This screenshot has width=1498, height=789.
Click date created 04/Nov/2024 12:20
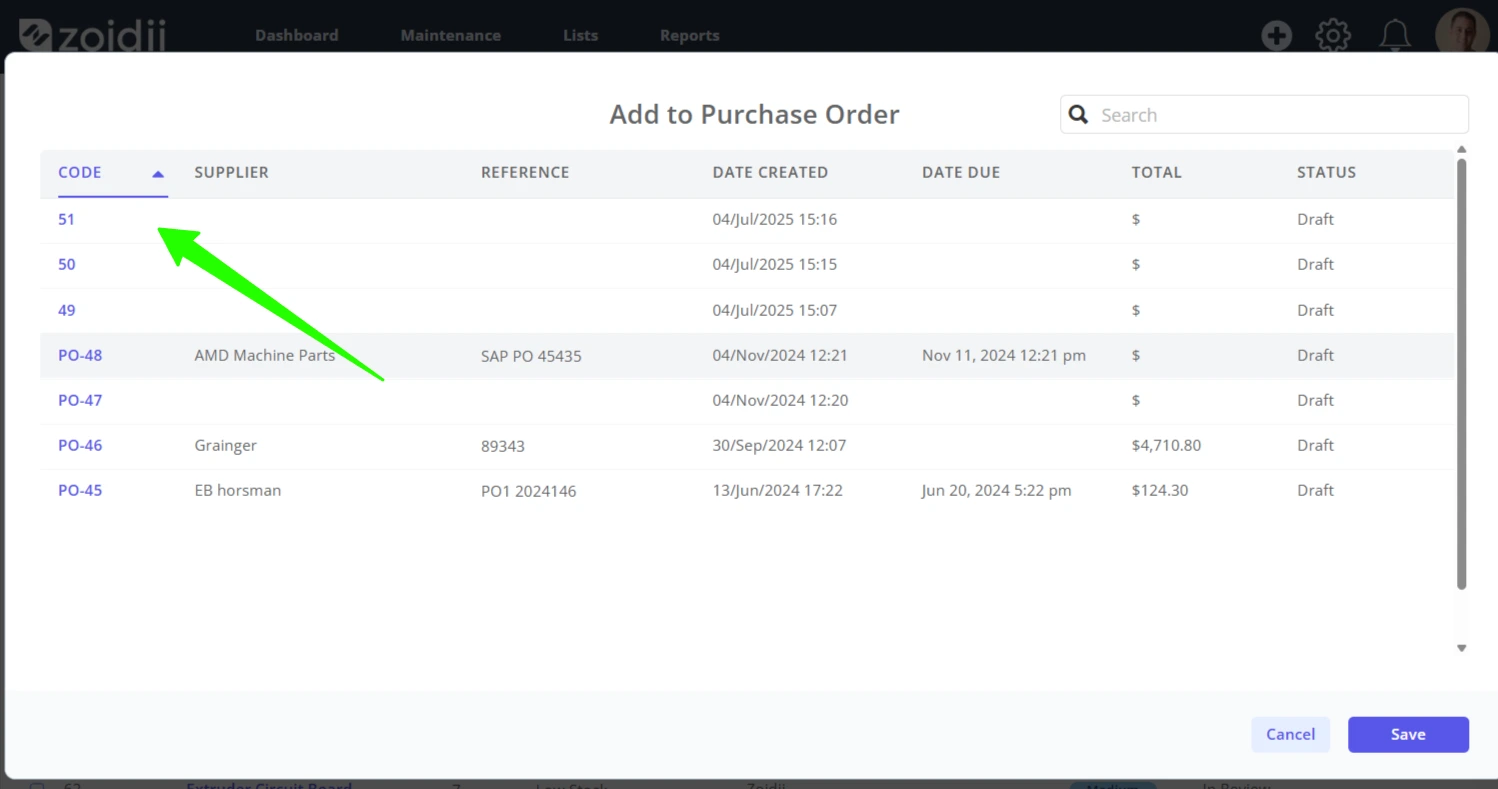[x=780, y=400]
